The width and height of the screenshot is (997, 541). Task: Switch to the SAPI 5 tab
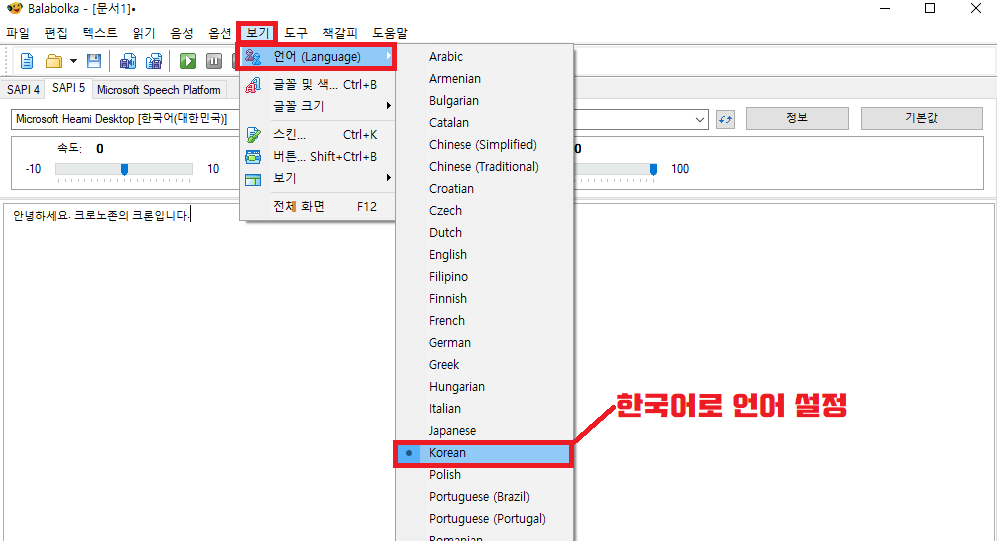[69, 88]
